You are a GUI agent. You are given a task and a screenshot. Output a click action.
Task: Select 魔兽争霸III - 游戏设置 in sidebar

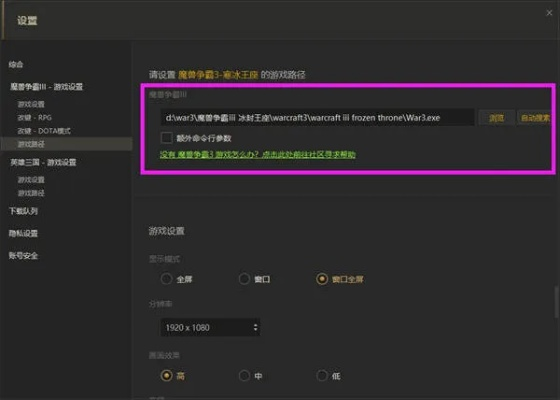46,86
